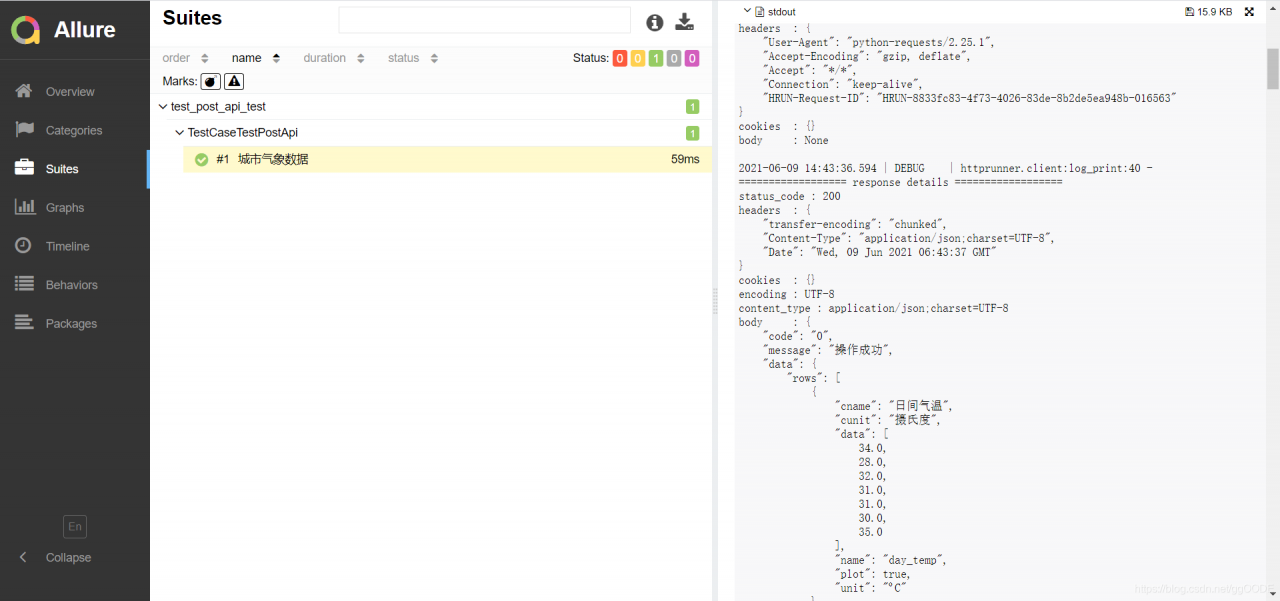Open the Packages menu item
Screen dimensions: 1280x601
[x=71, y=324]
